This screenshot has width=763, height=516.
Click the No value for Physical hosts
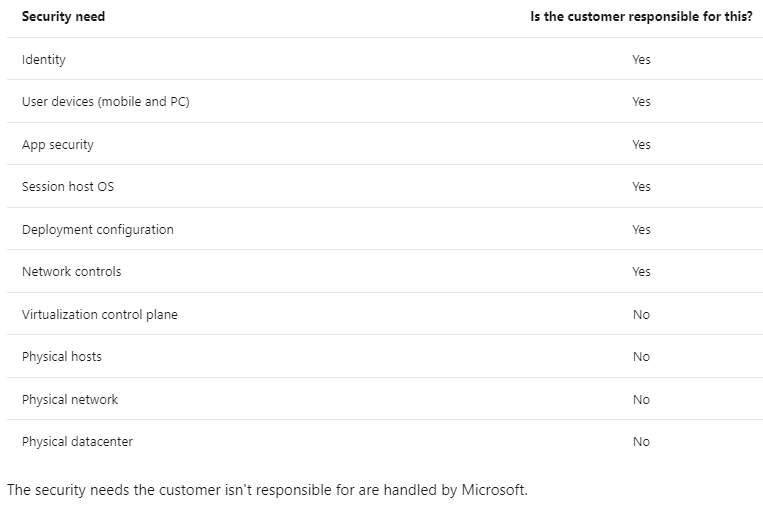641,357
